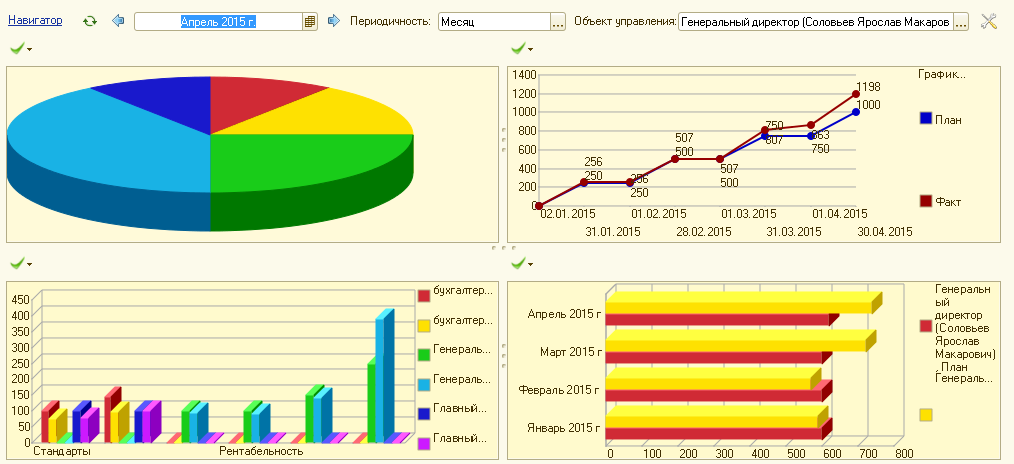The image size is (1014, 464).
Task: Click the yellow bar for Апрель 2015 г
Action: (x=738, y=302)
